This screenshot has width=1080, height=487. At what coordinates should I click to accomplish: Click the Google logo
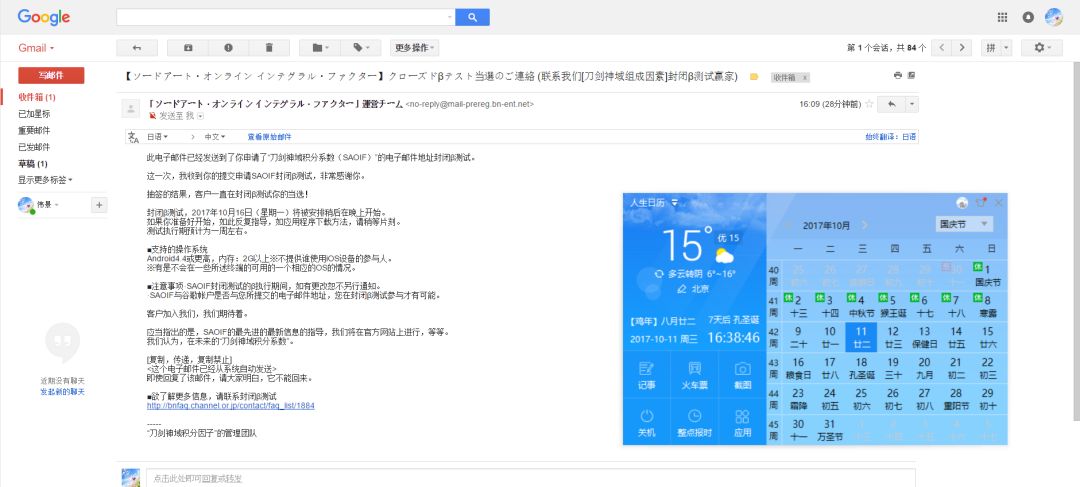(44, 17)
